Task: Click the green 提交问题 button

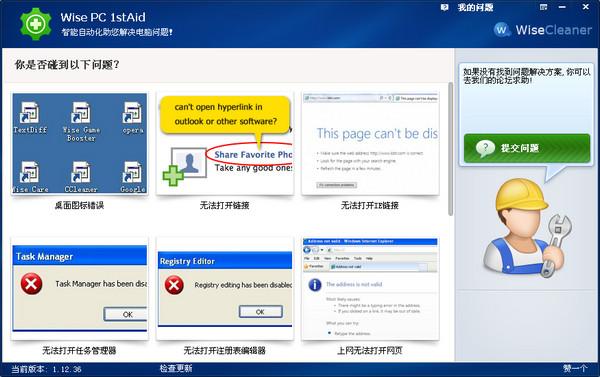Action: [527, 148]
